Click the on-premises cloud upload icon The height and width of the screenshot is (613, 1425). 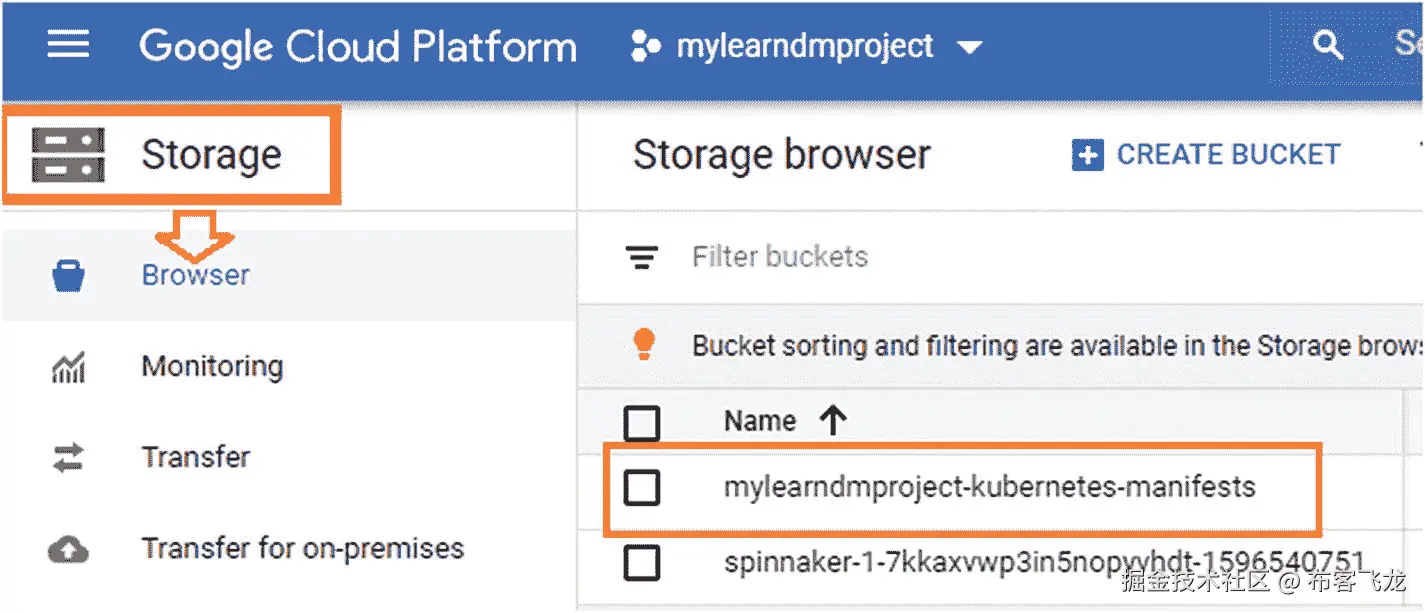point(68,549)
